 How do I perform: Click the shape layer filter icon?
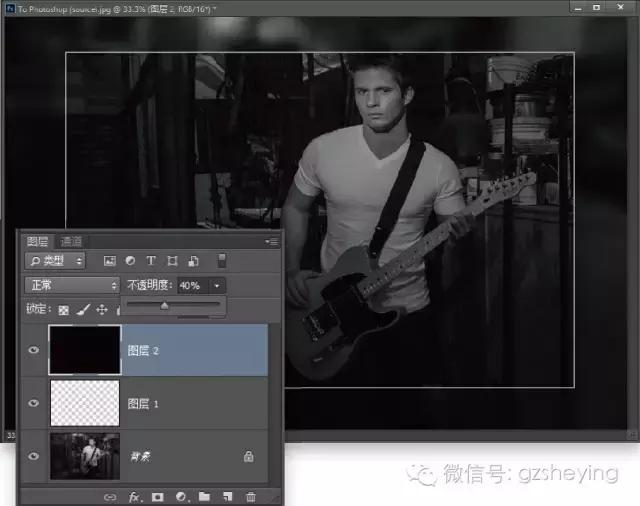point(172,261)
